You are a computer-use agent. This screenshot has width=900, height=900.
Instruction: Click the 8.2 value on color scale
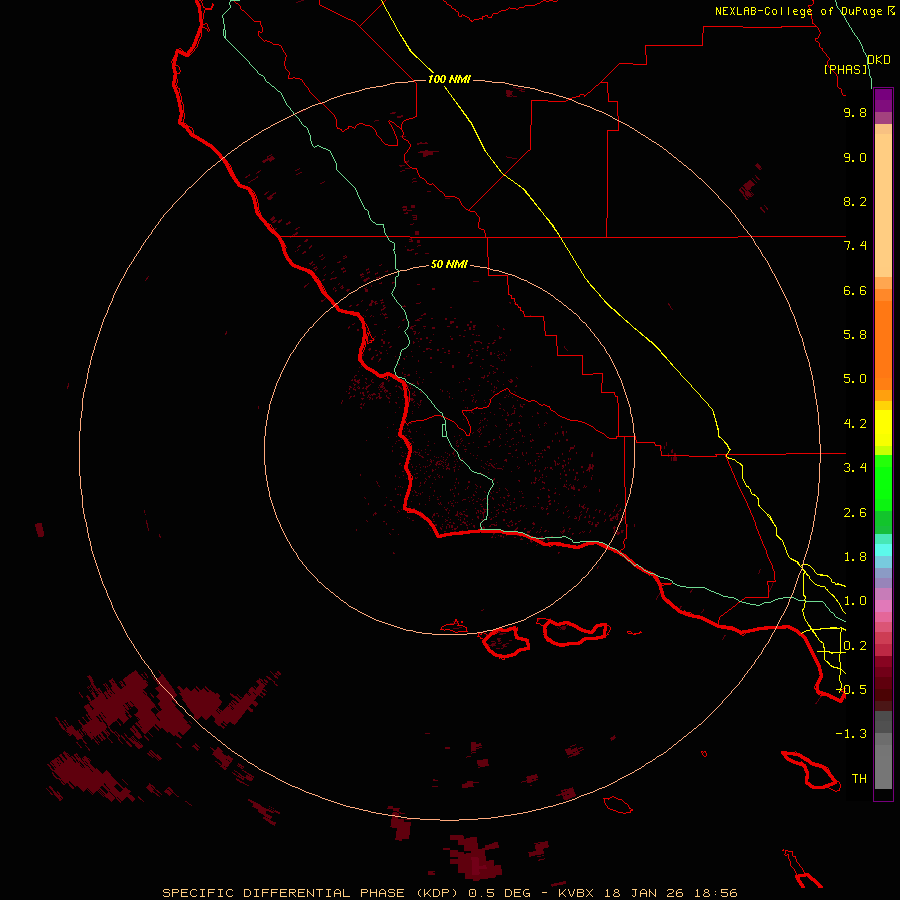pos(855,201)
